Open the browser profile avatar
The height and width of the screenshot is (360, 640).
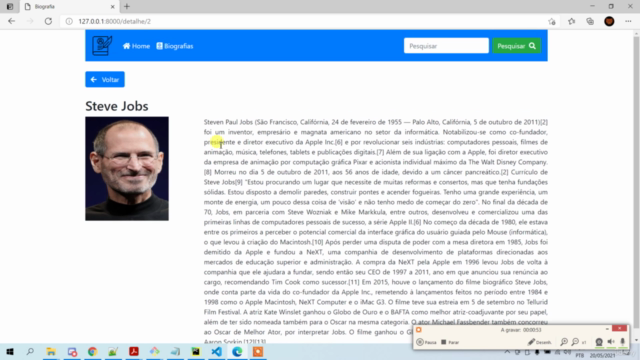tap(609, 21)
